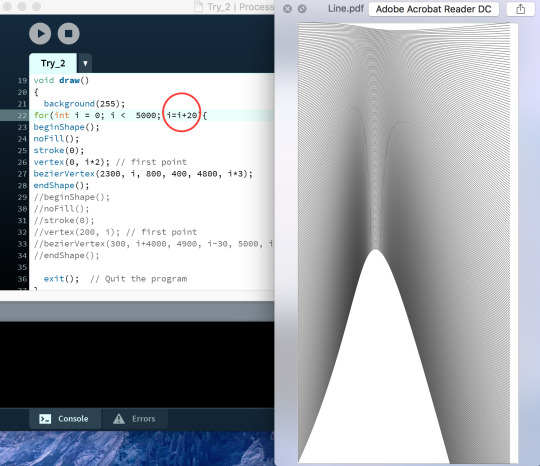Viewport: 540px width, 466px height.
Task: Switch to the Console tab
Action: coord(65,419)
